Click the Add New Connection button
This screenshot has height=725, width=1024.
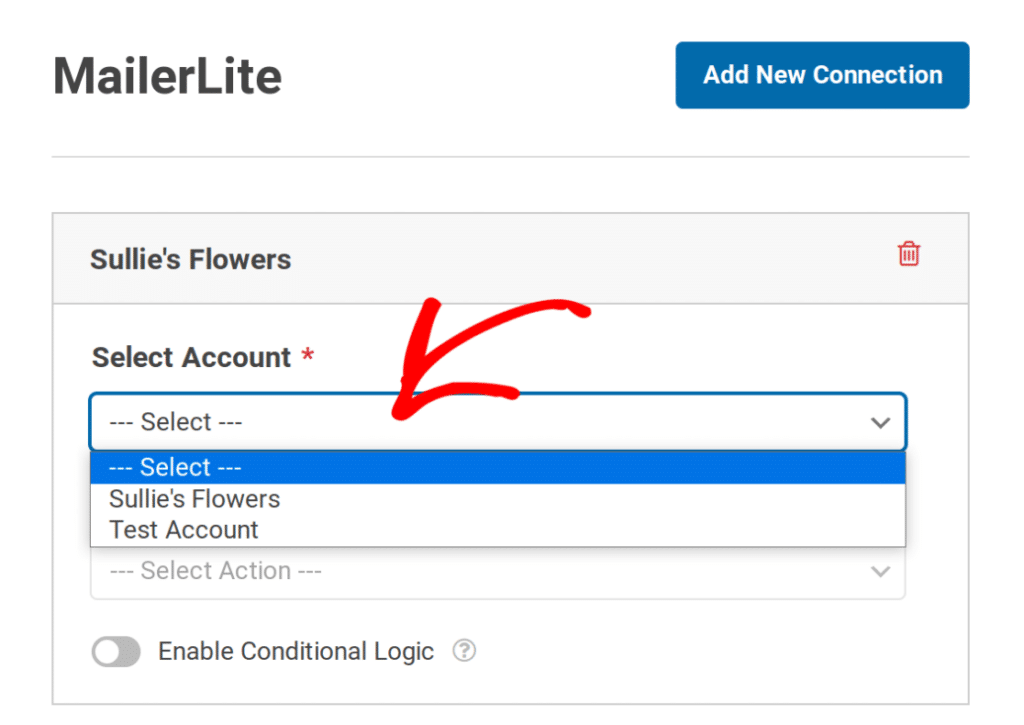click(x=822, y=74)
